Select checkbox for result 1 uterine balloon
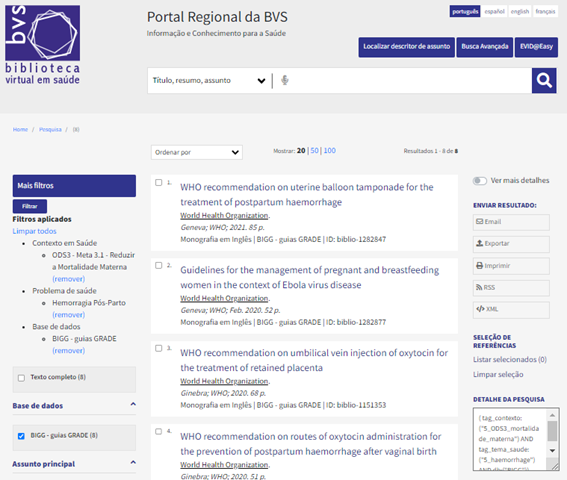The height and width of the screenshot is (480, 567). (x=158, y=182)
